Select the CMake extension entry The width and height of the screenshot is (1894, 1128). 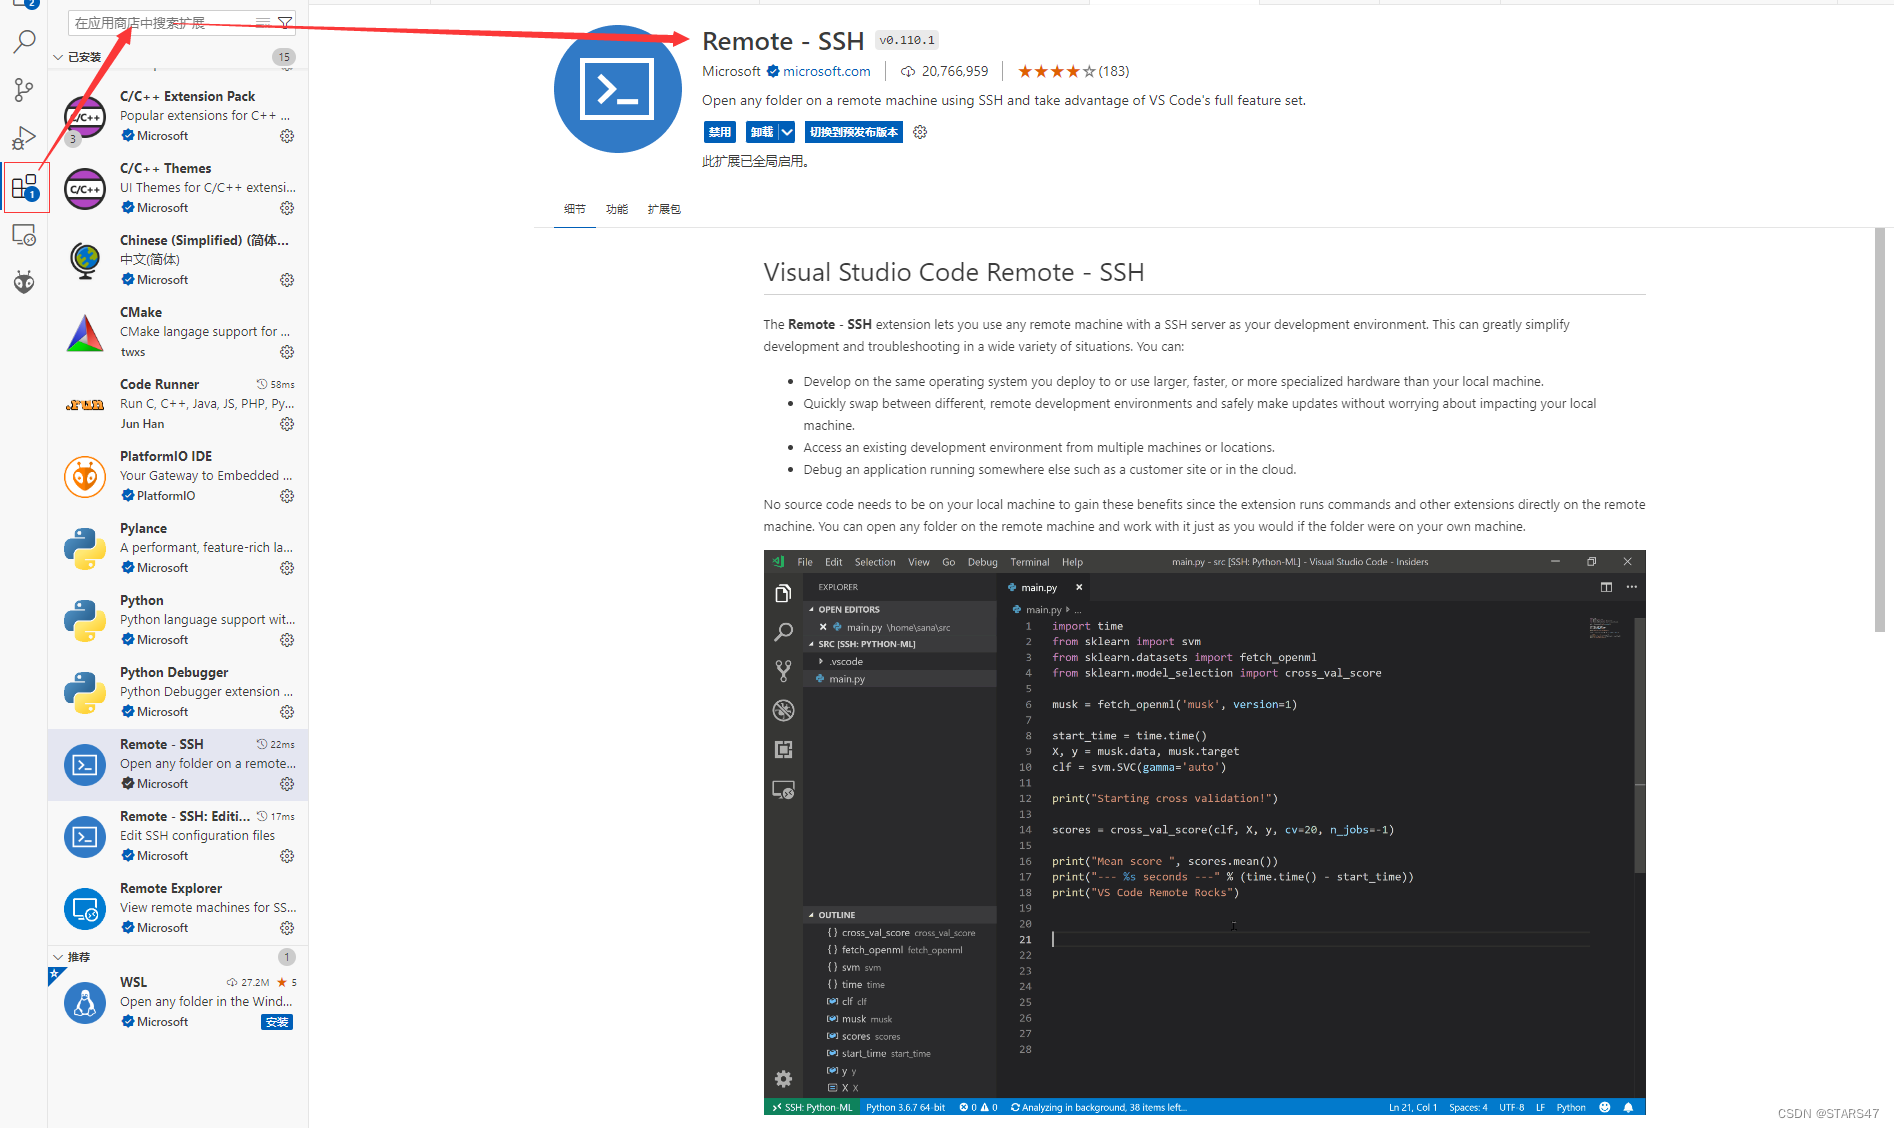pos(178,332)
